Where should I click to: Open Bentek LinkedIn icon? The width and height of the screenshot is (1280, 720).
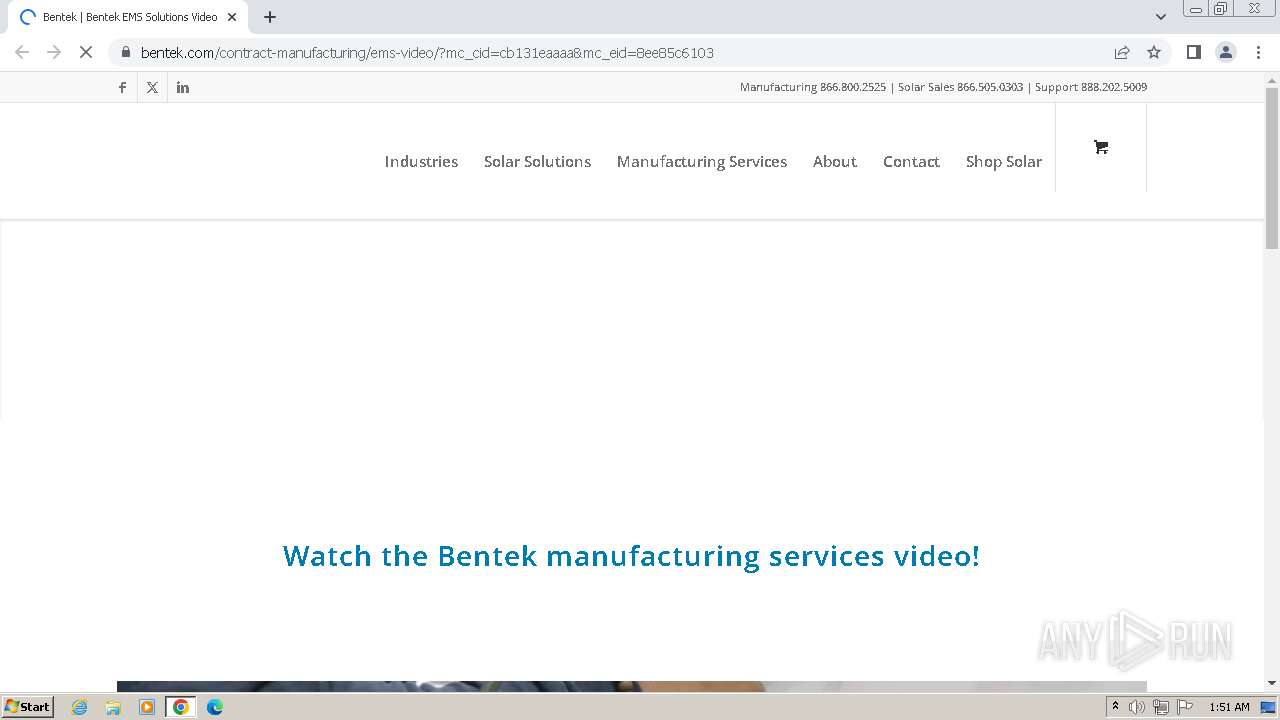click(x=182, y=87)
